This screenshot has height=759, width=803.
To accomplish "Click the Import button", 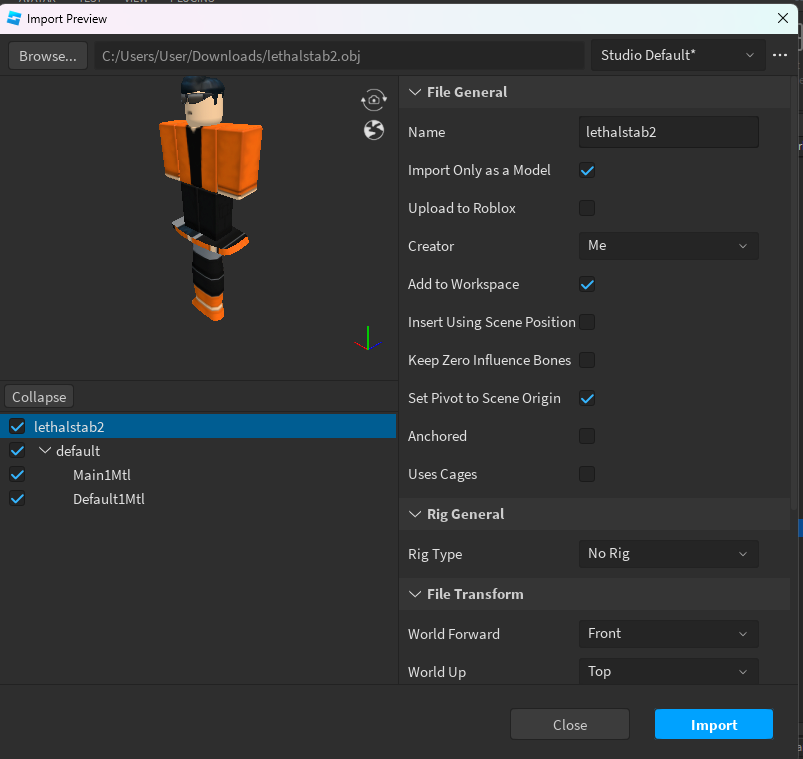I will [713, 724].
